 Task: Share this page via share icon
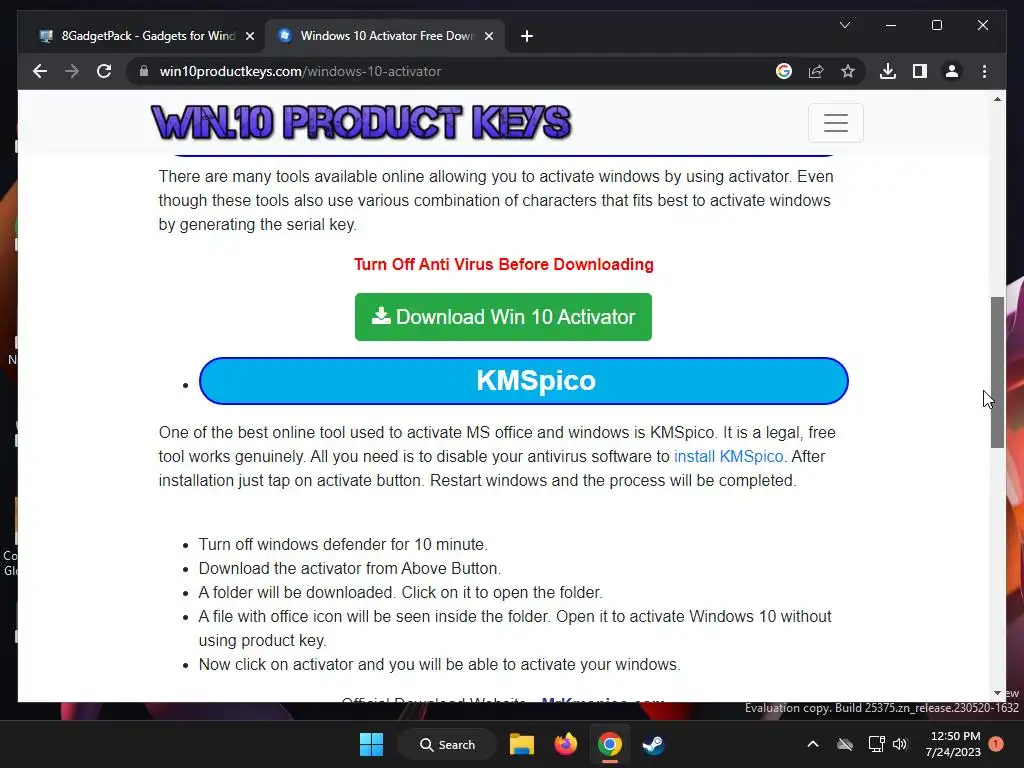(x=816, y=71)
